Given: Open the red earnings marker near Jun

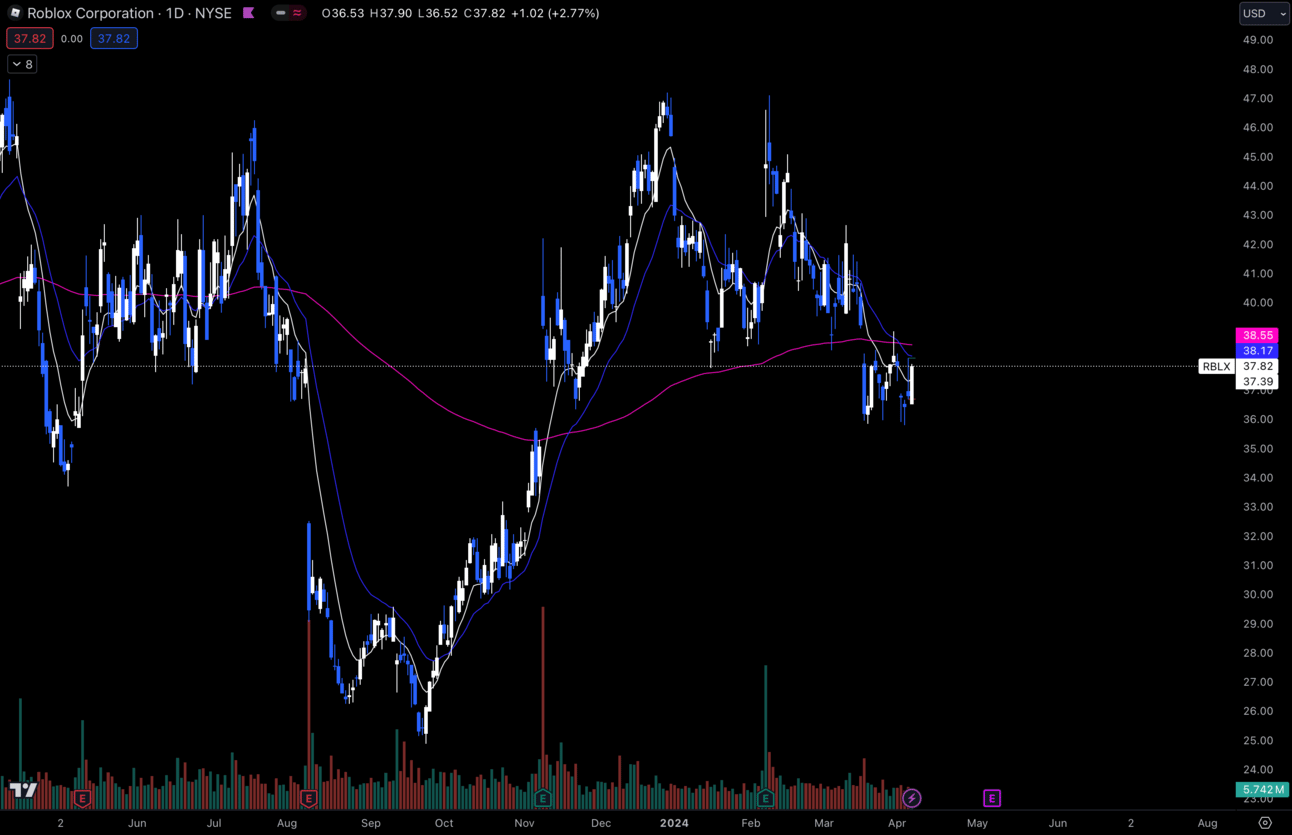Looking at the screenshot, I should [x=83, y=798].
